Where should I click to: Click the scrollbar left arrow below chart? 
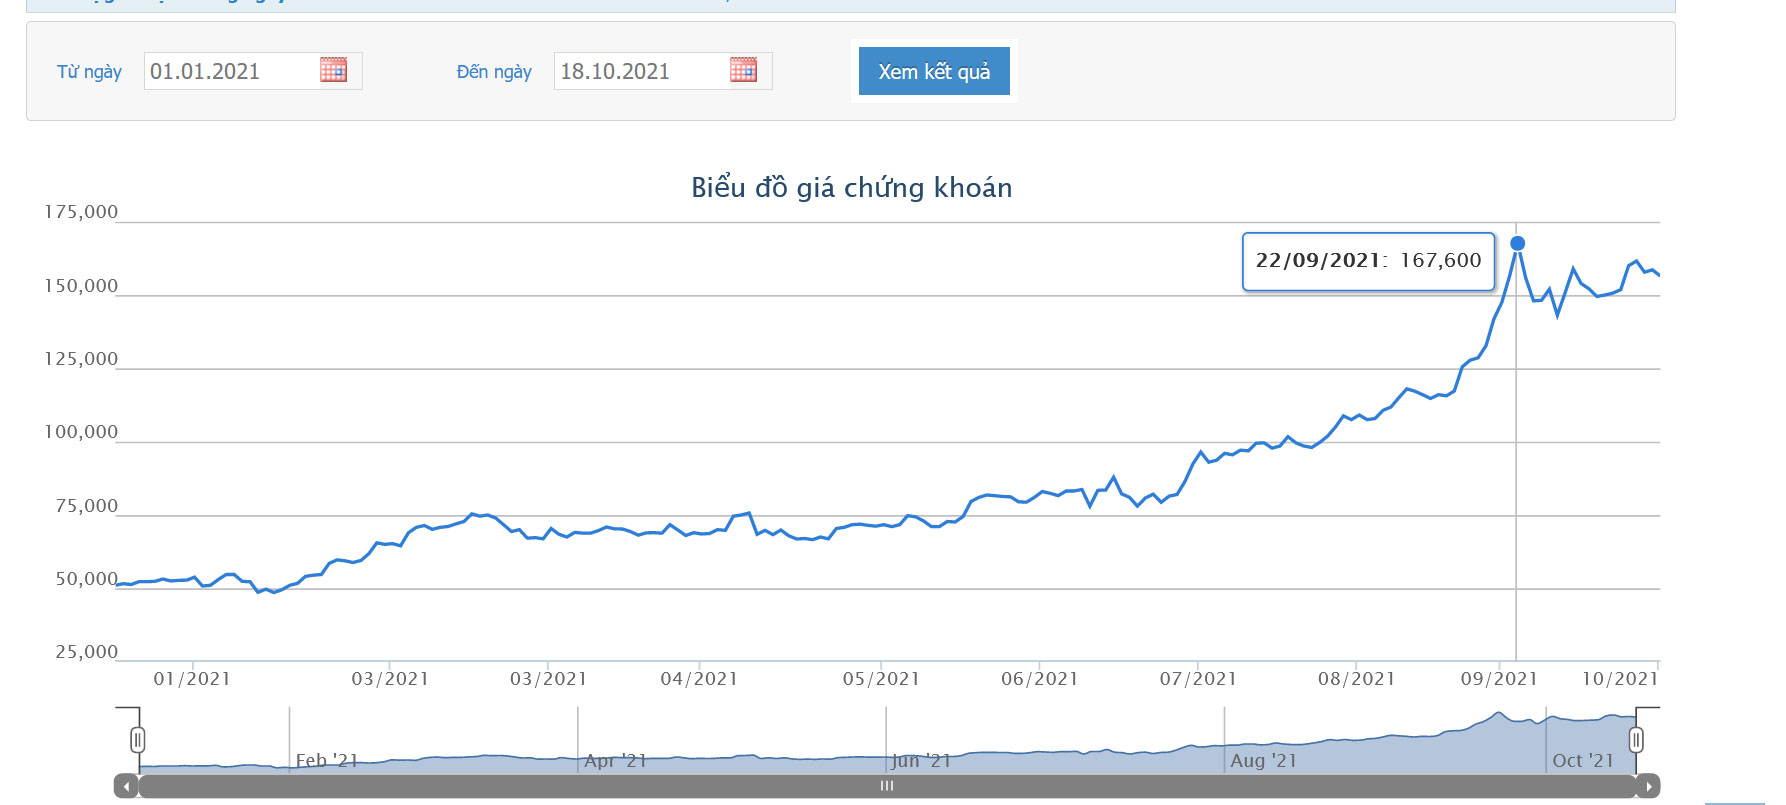pyautogui.click(x=126, y=786)
